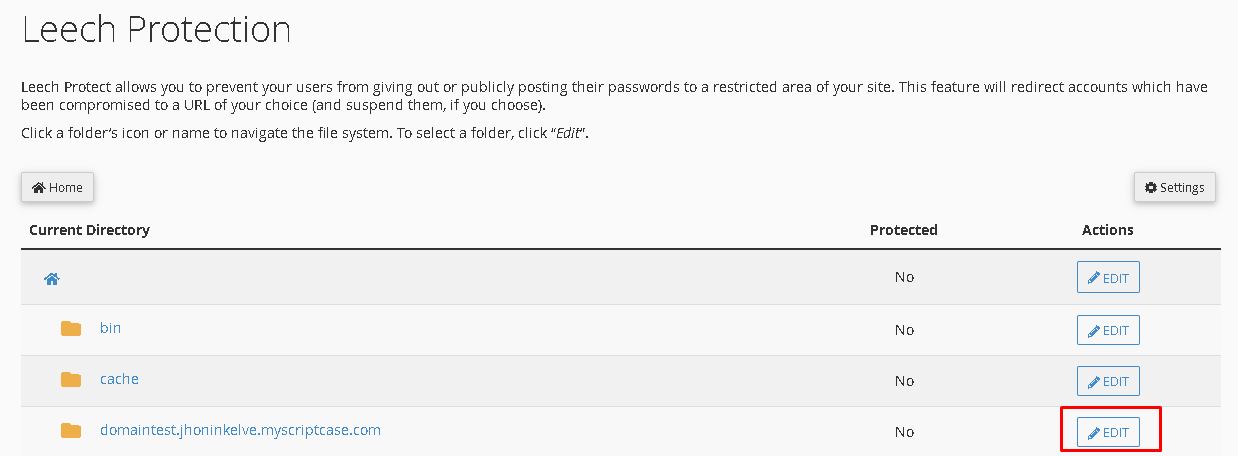1238x456 pixels.
Task: Edit the cache folder protection
Action: (1108, 381)
